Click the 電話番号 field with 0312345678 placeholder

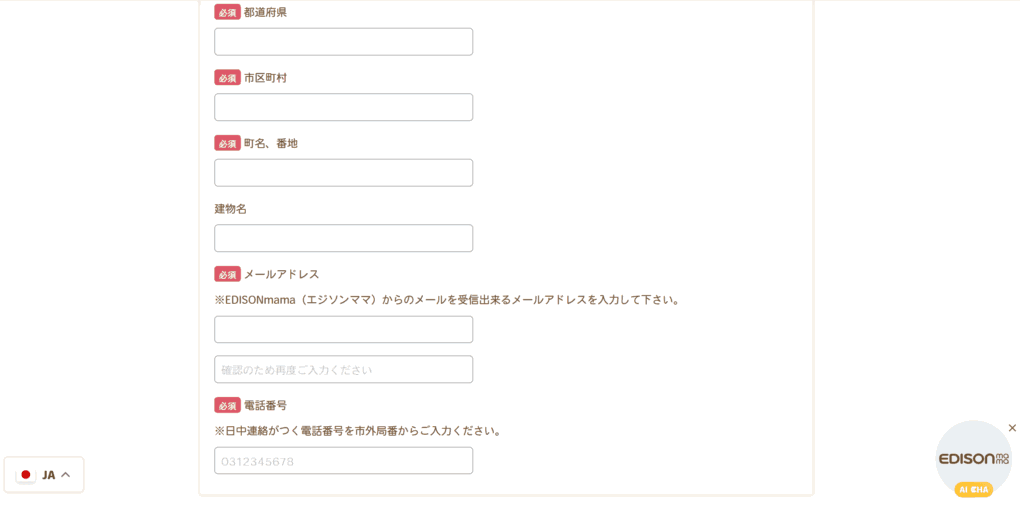click(344, 461)
